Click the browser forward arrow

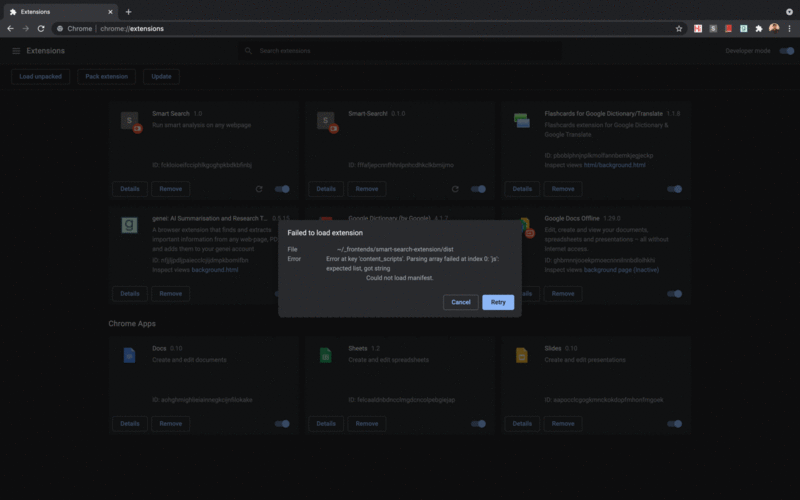(26, 29)
